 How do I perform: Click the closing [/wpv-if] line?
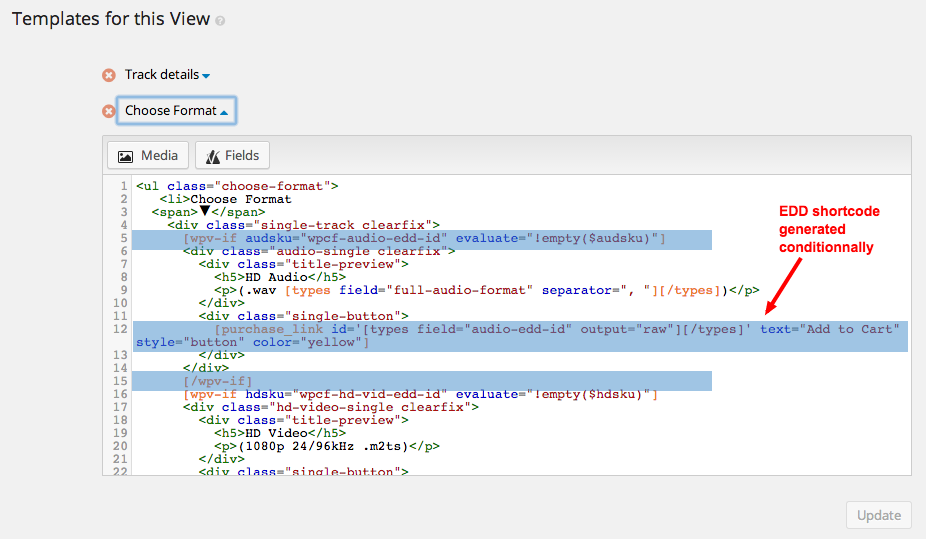coord(217,381)
